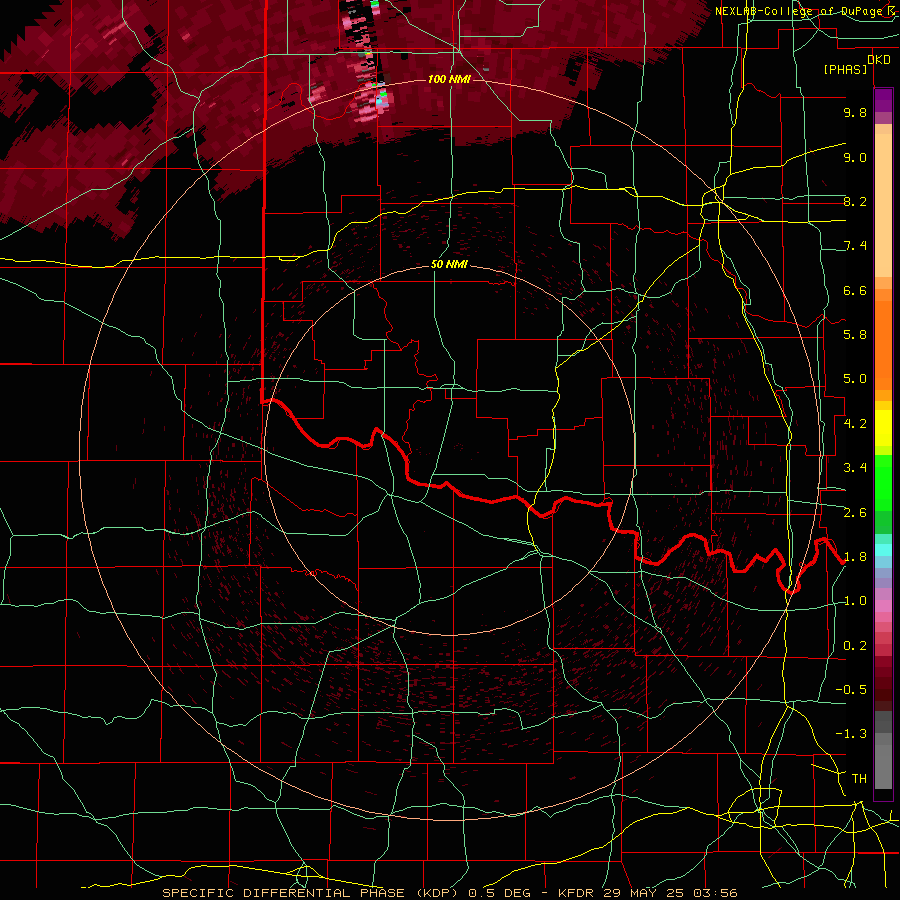
Task: Click the 1.8 value on the color scale
Action: [855, 557]
